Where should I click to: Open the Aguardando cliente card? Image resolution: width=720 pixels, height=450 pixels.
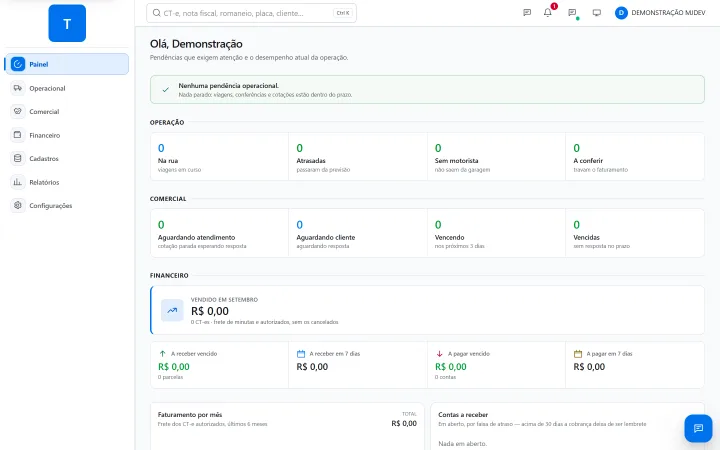(358, 233)
